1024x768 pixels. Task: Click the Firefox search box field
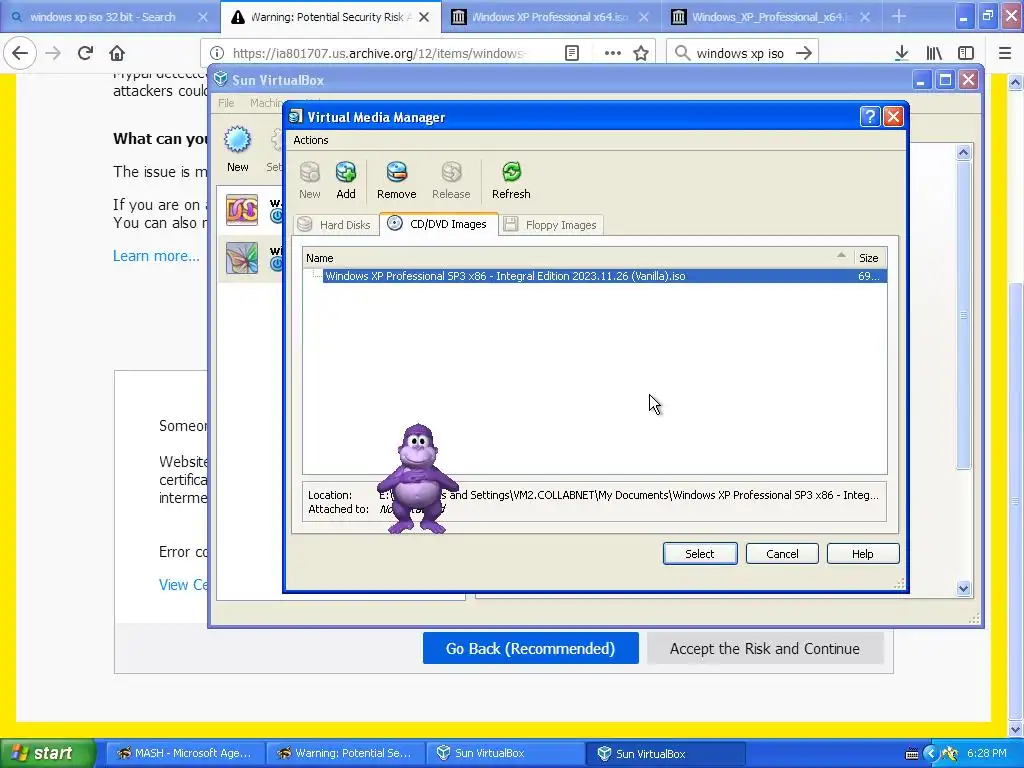[x=741, y=53]
